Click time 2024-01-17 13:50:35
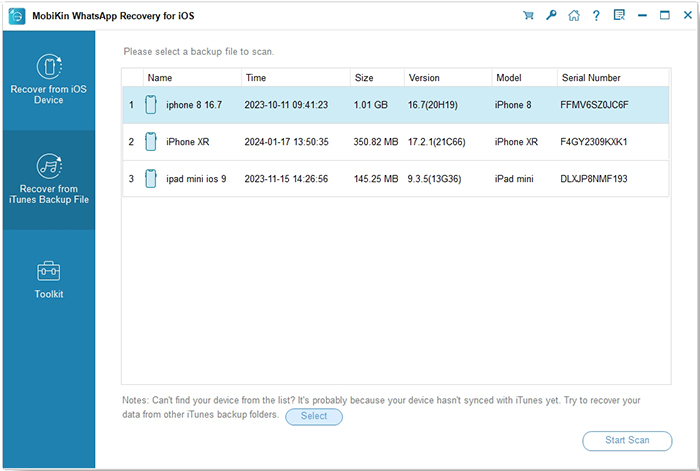 (x=286, y=142)
